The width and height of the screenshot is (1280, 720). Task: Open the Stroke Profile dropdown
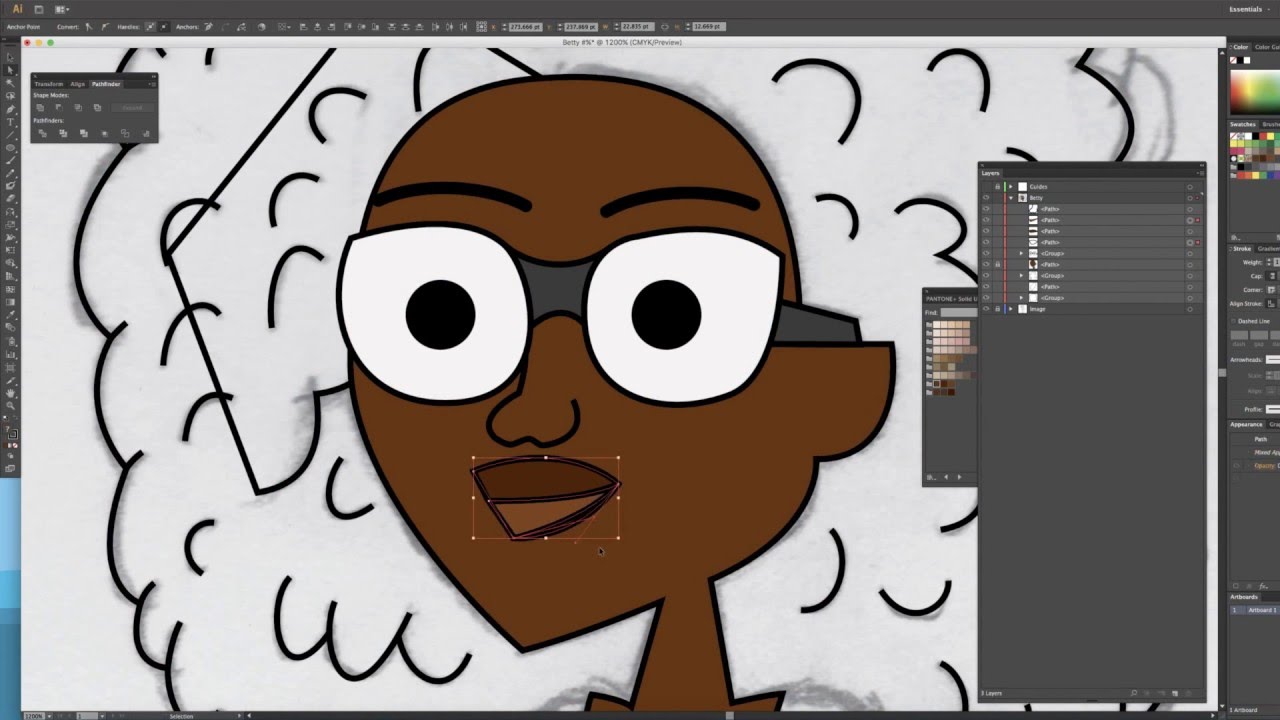[1273, 409]
